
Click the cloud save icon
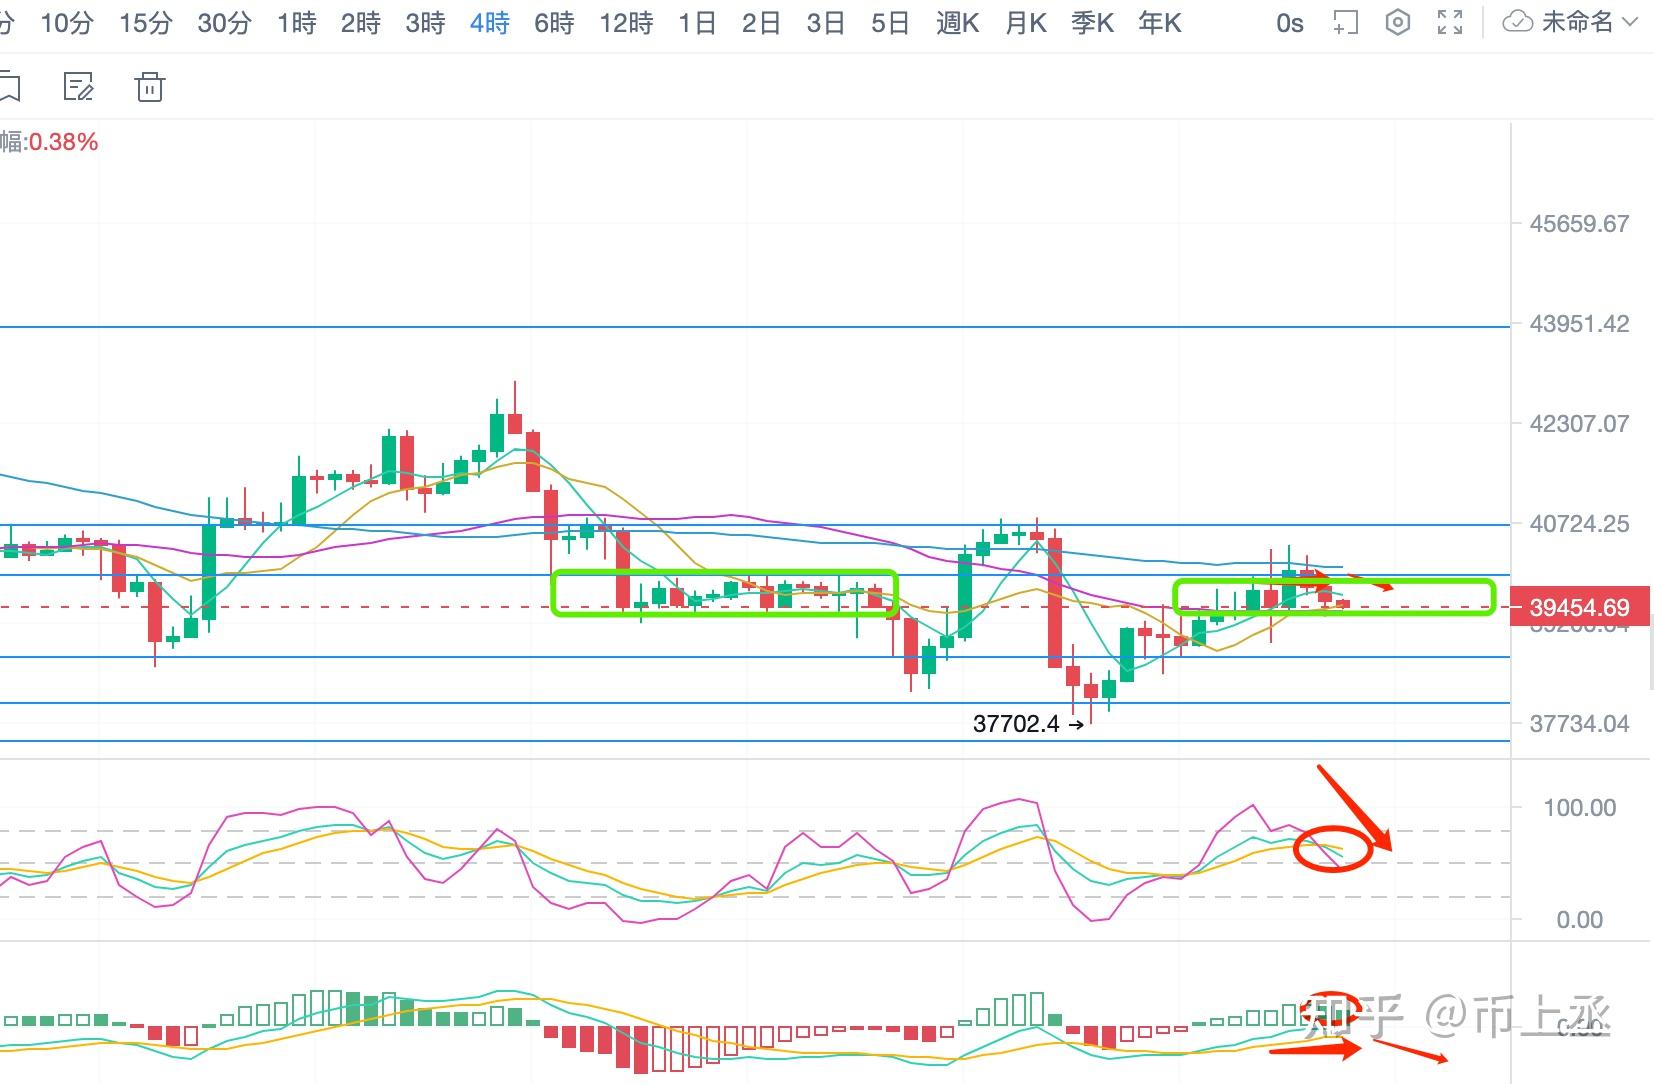point(1518,22)
